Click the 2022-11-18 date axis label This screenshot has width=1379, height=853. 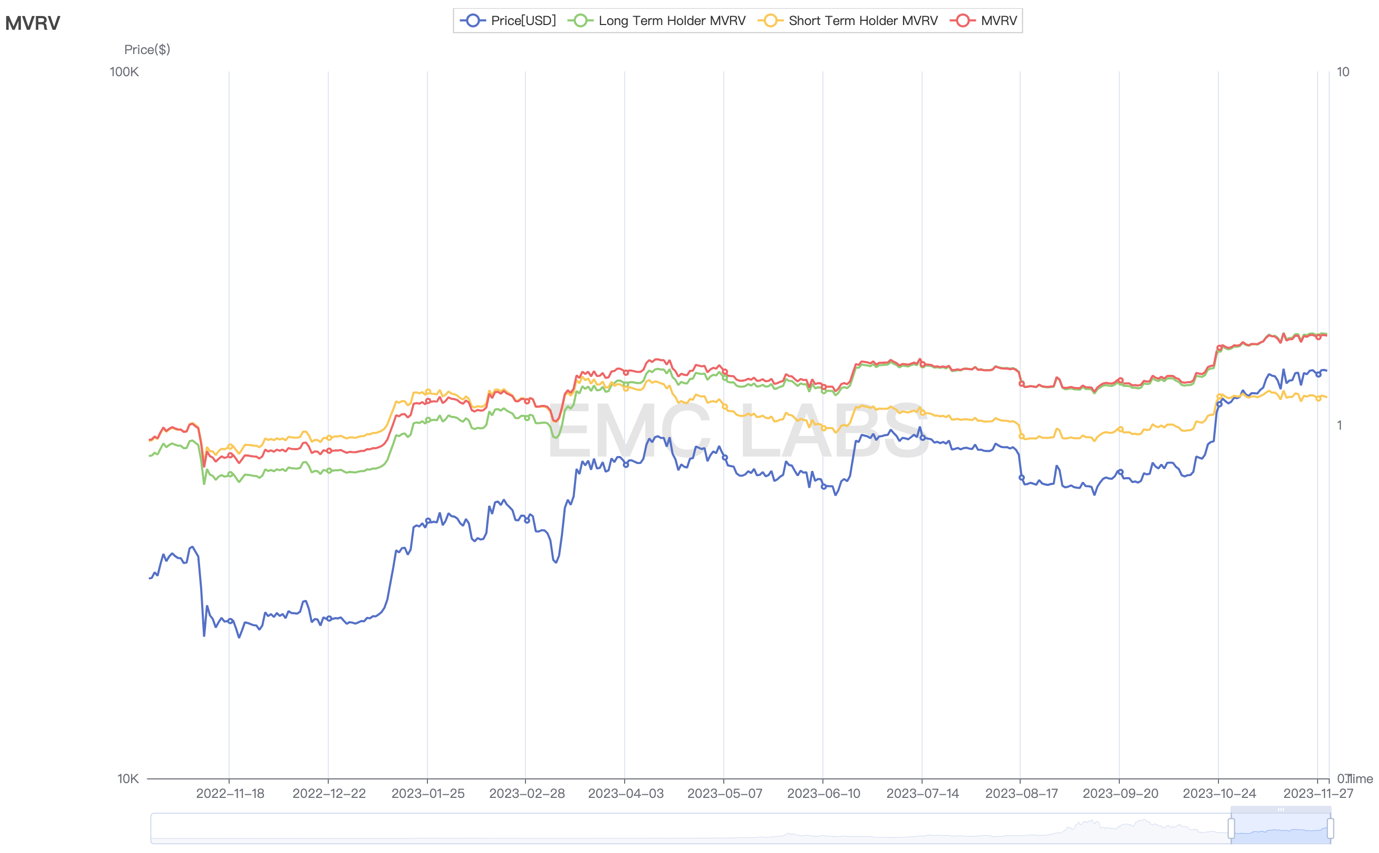(x=229, y=793)
